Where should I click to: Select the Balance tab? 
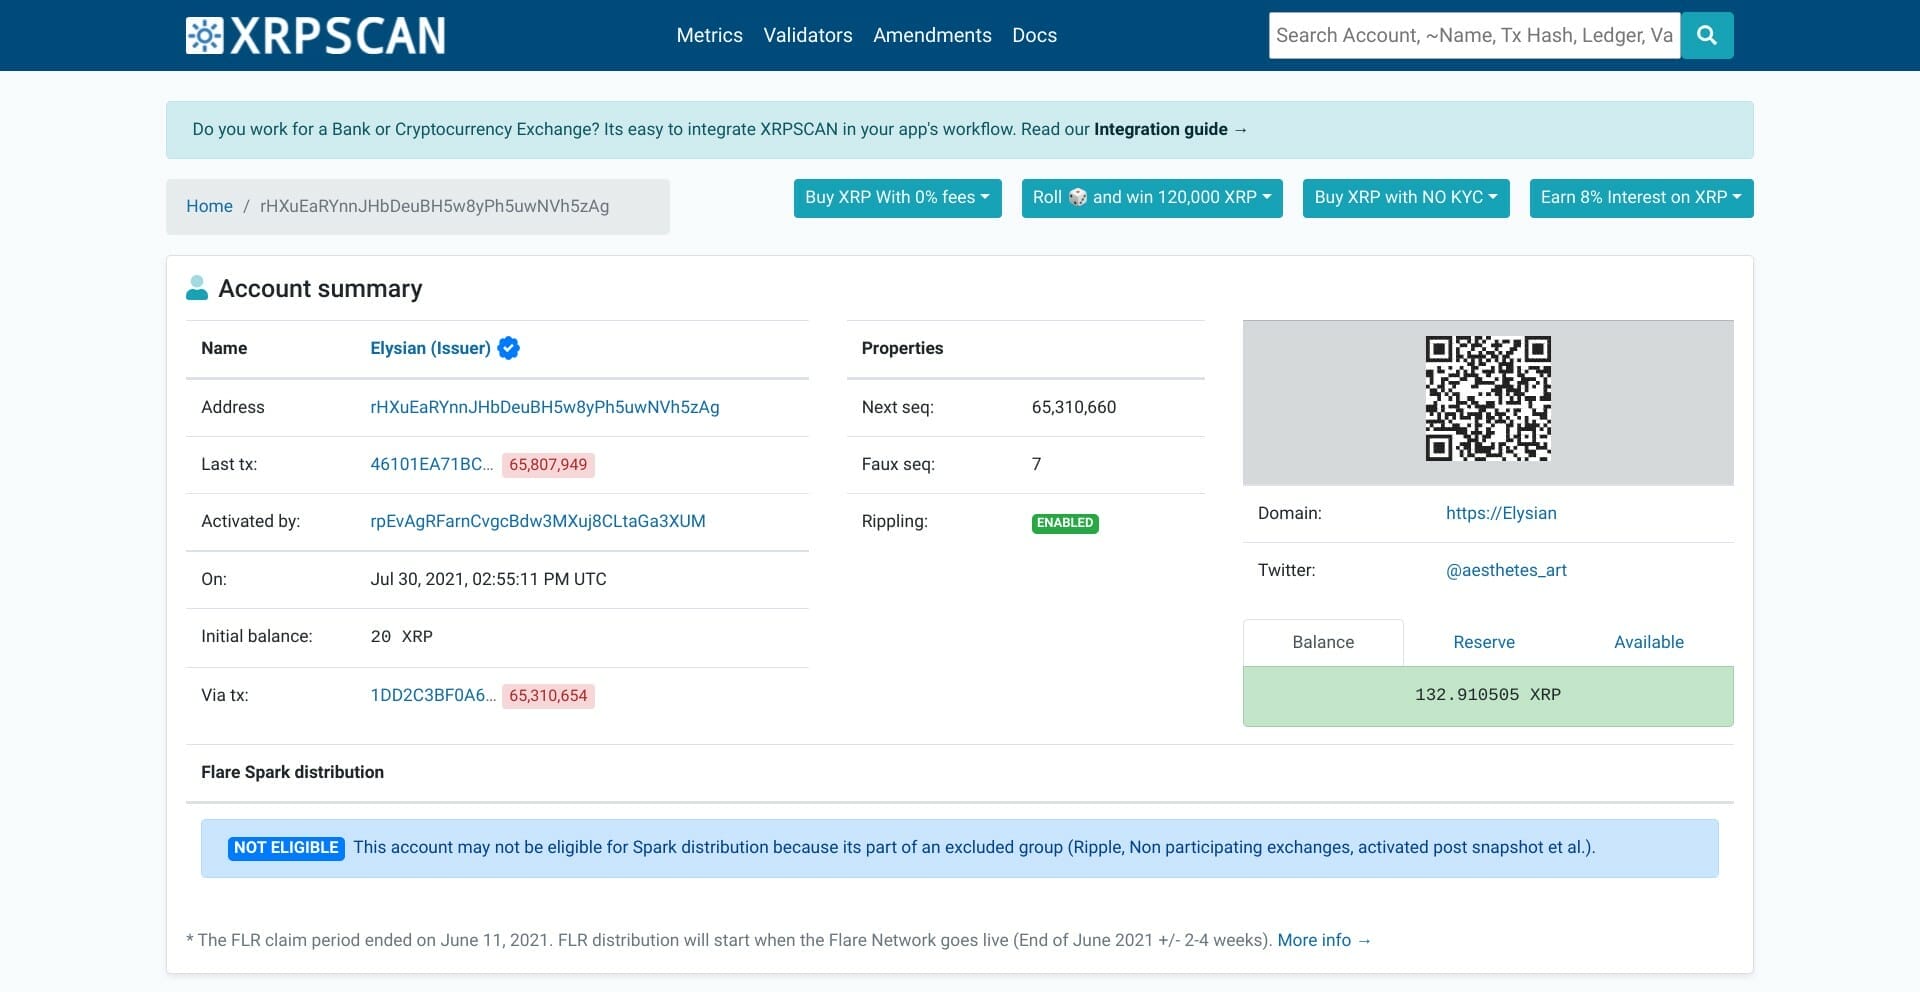[x=1323, y=642]
